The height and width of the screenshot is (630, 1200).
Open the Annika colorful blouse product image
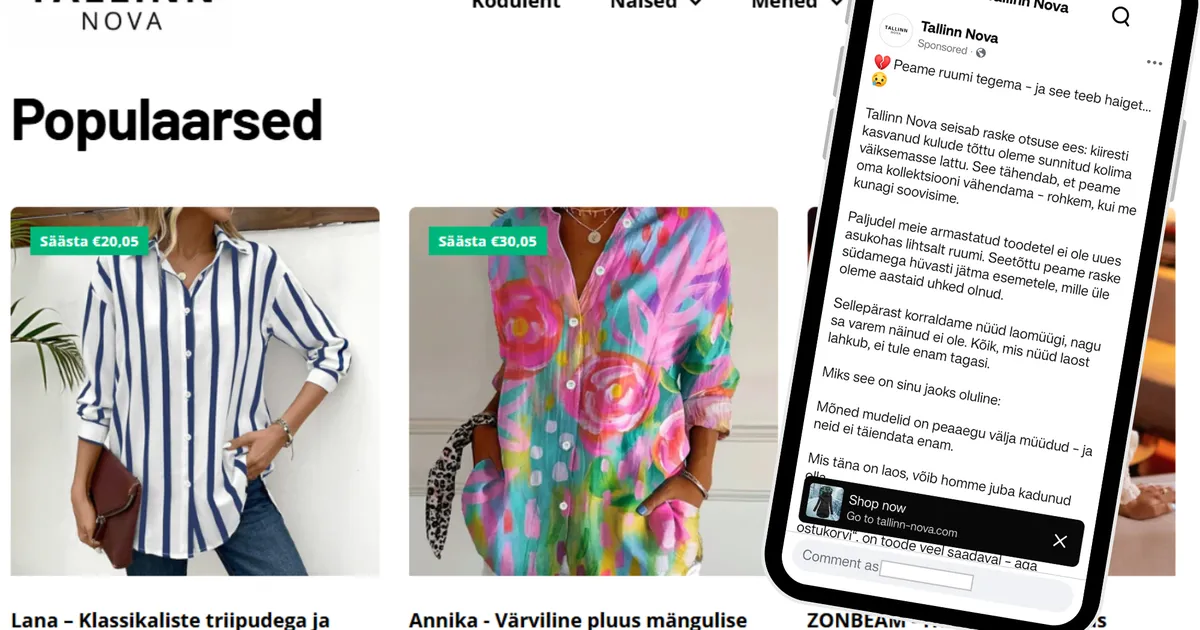593,391
